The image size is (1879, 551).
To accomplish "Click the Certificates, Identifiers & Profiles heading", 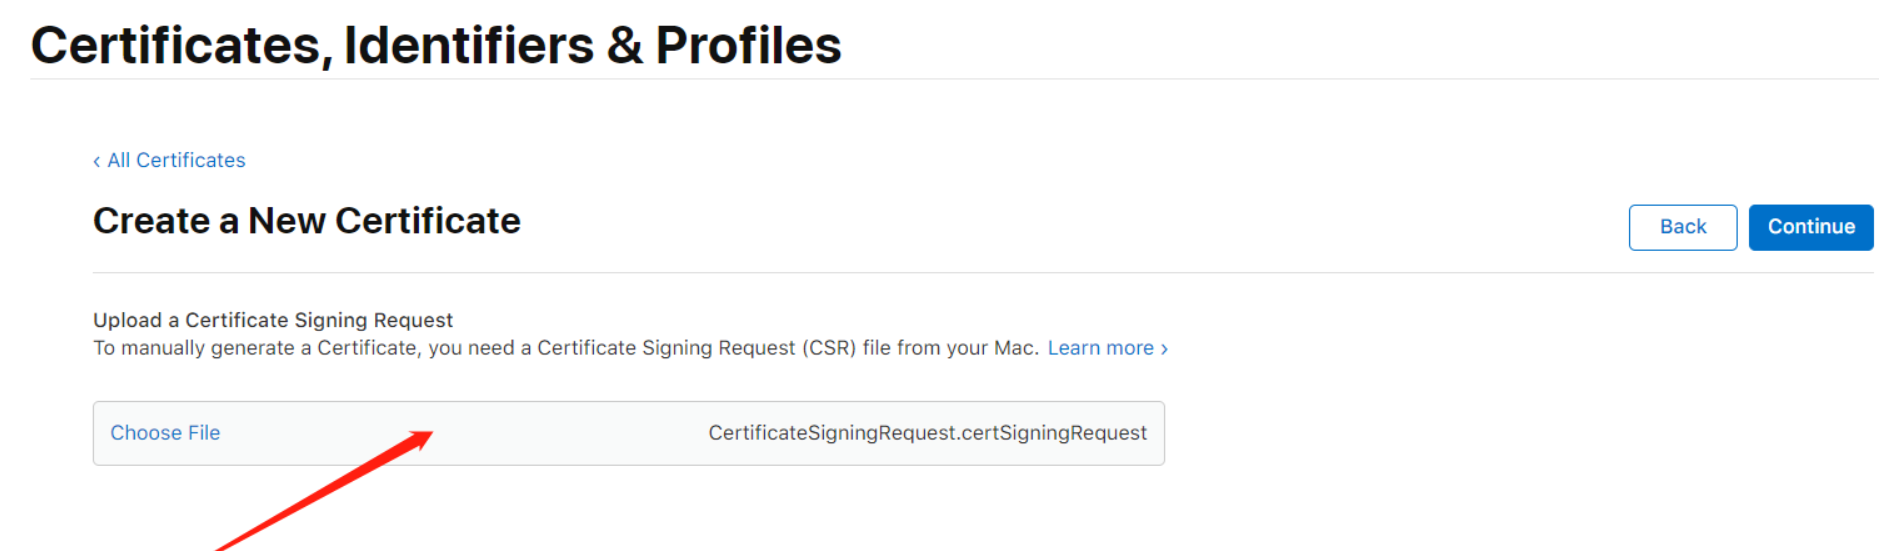I will tap(436, 45).
